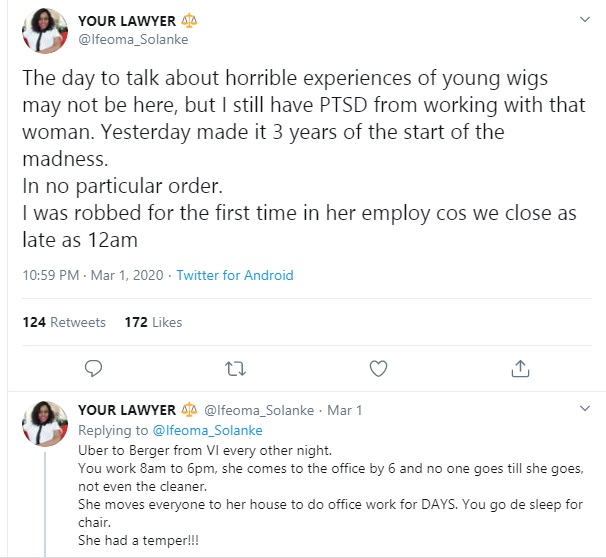
Task: Click the scales emoji beside main name
Action: (x=187, y=21)
